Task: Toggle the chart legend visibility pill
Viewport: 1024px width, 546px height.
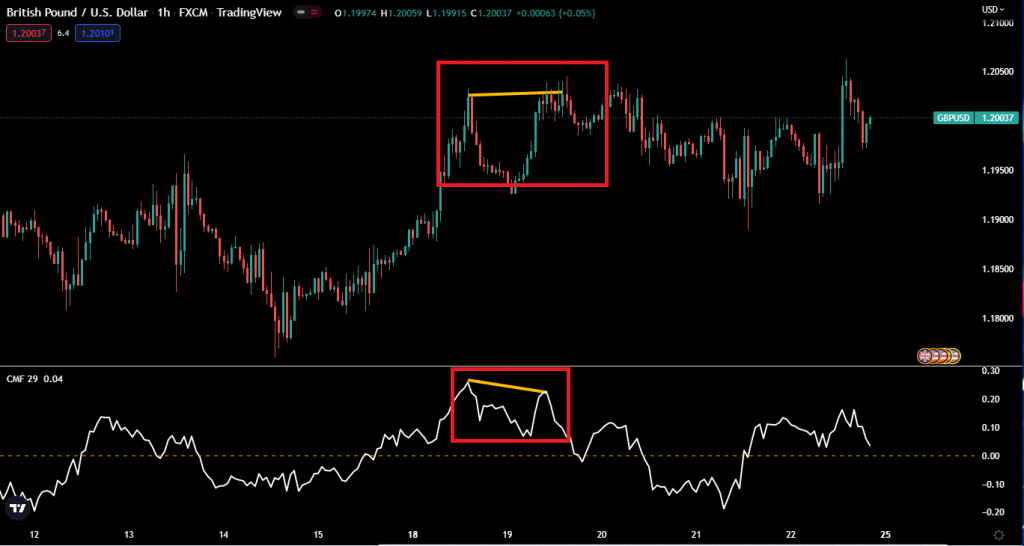Action: (x=309, y=12)
